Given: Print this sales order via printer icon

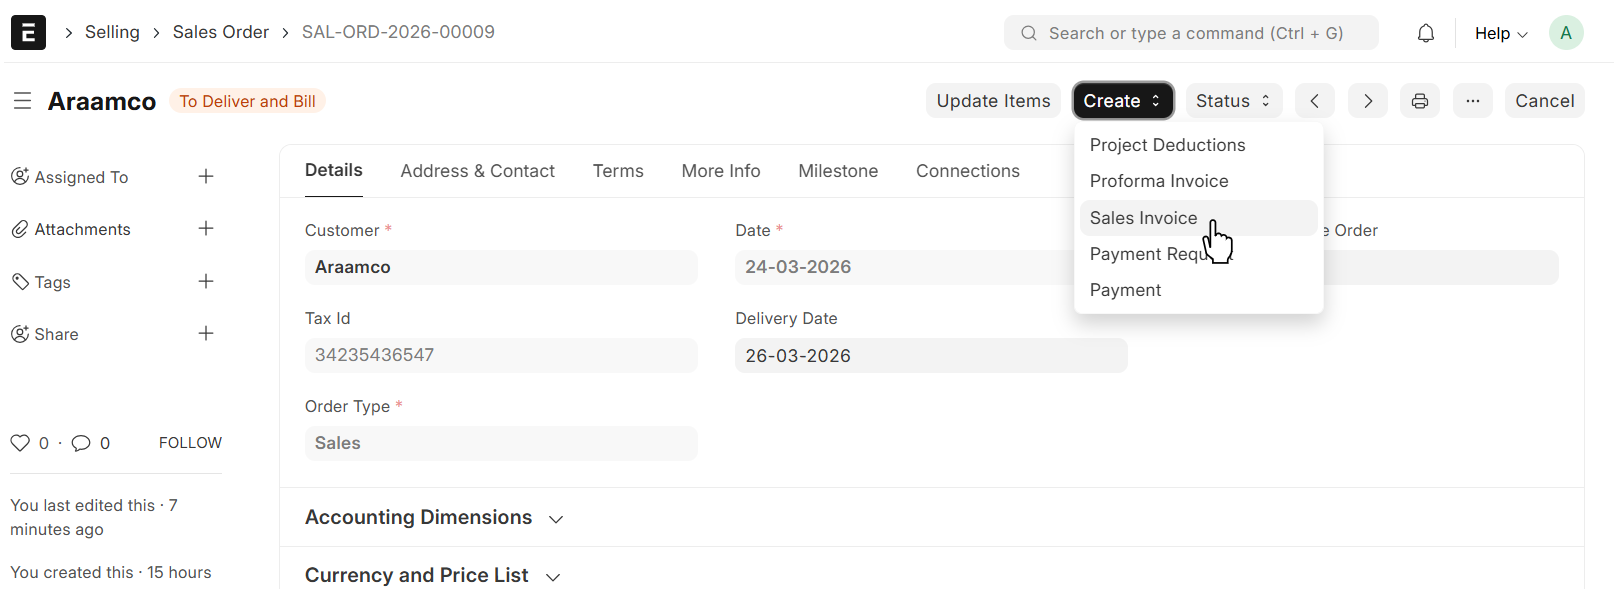Looking at the screenshot, I should point(1419,101).
